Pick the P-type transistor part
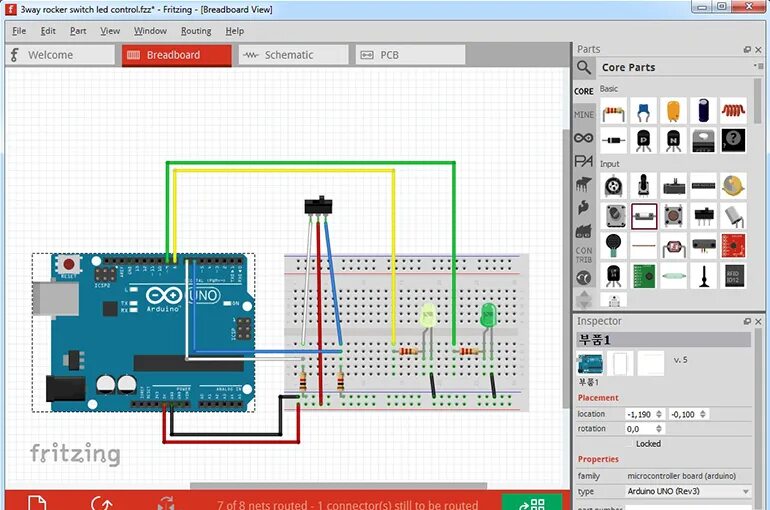 point(643,140)
